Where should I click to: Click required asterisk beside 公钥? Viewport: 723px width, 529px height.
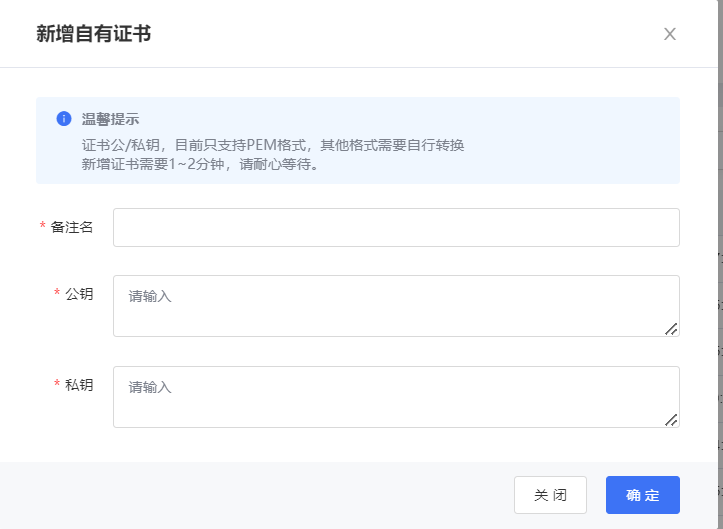coord(57,294)
